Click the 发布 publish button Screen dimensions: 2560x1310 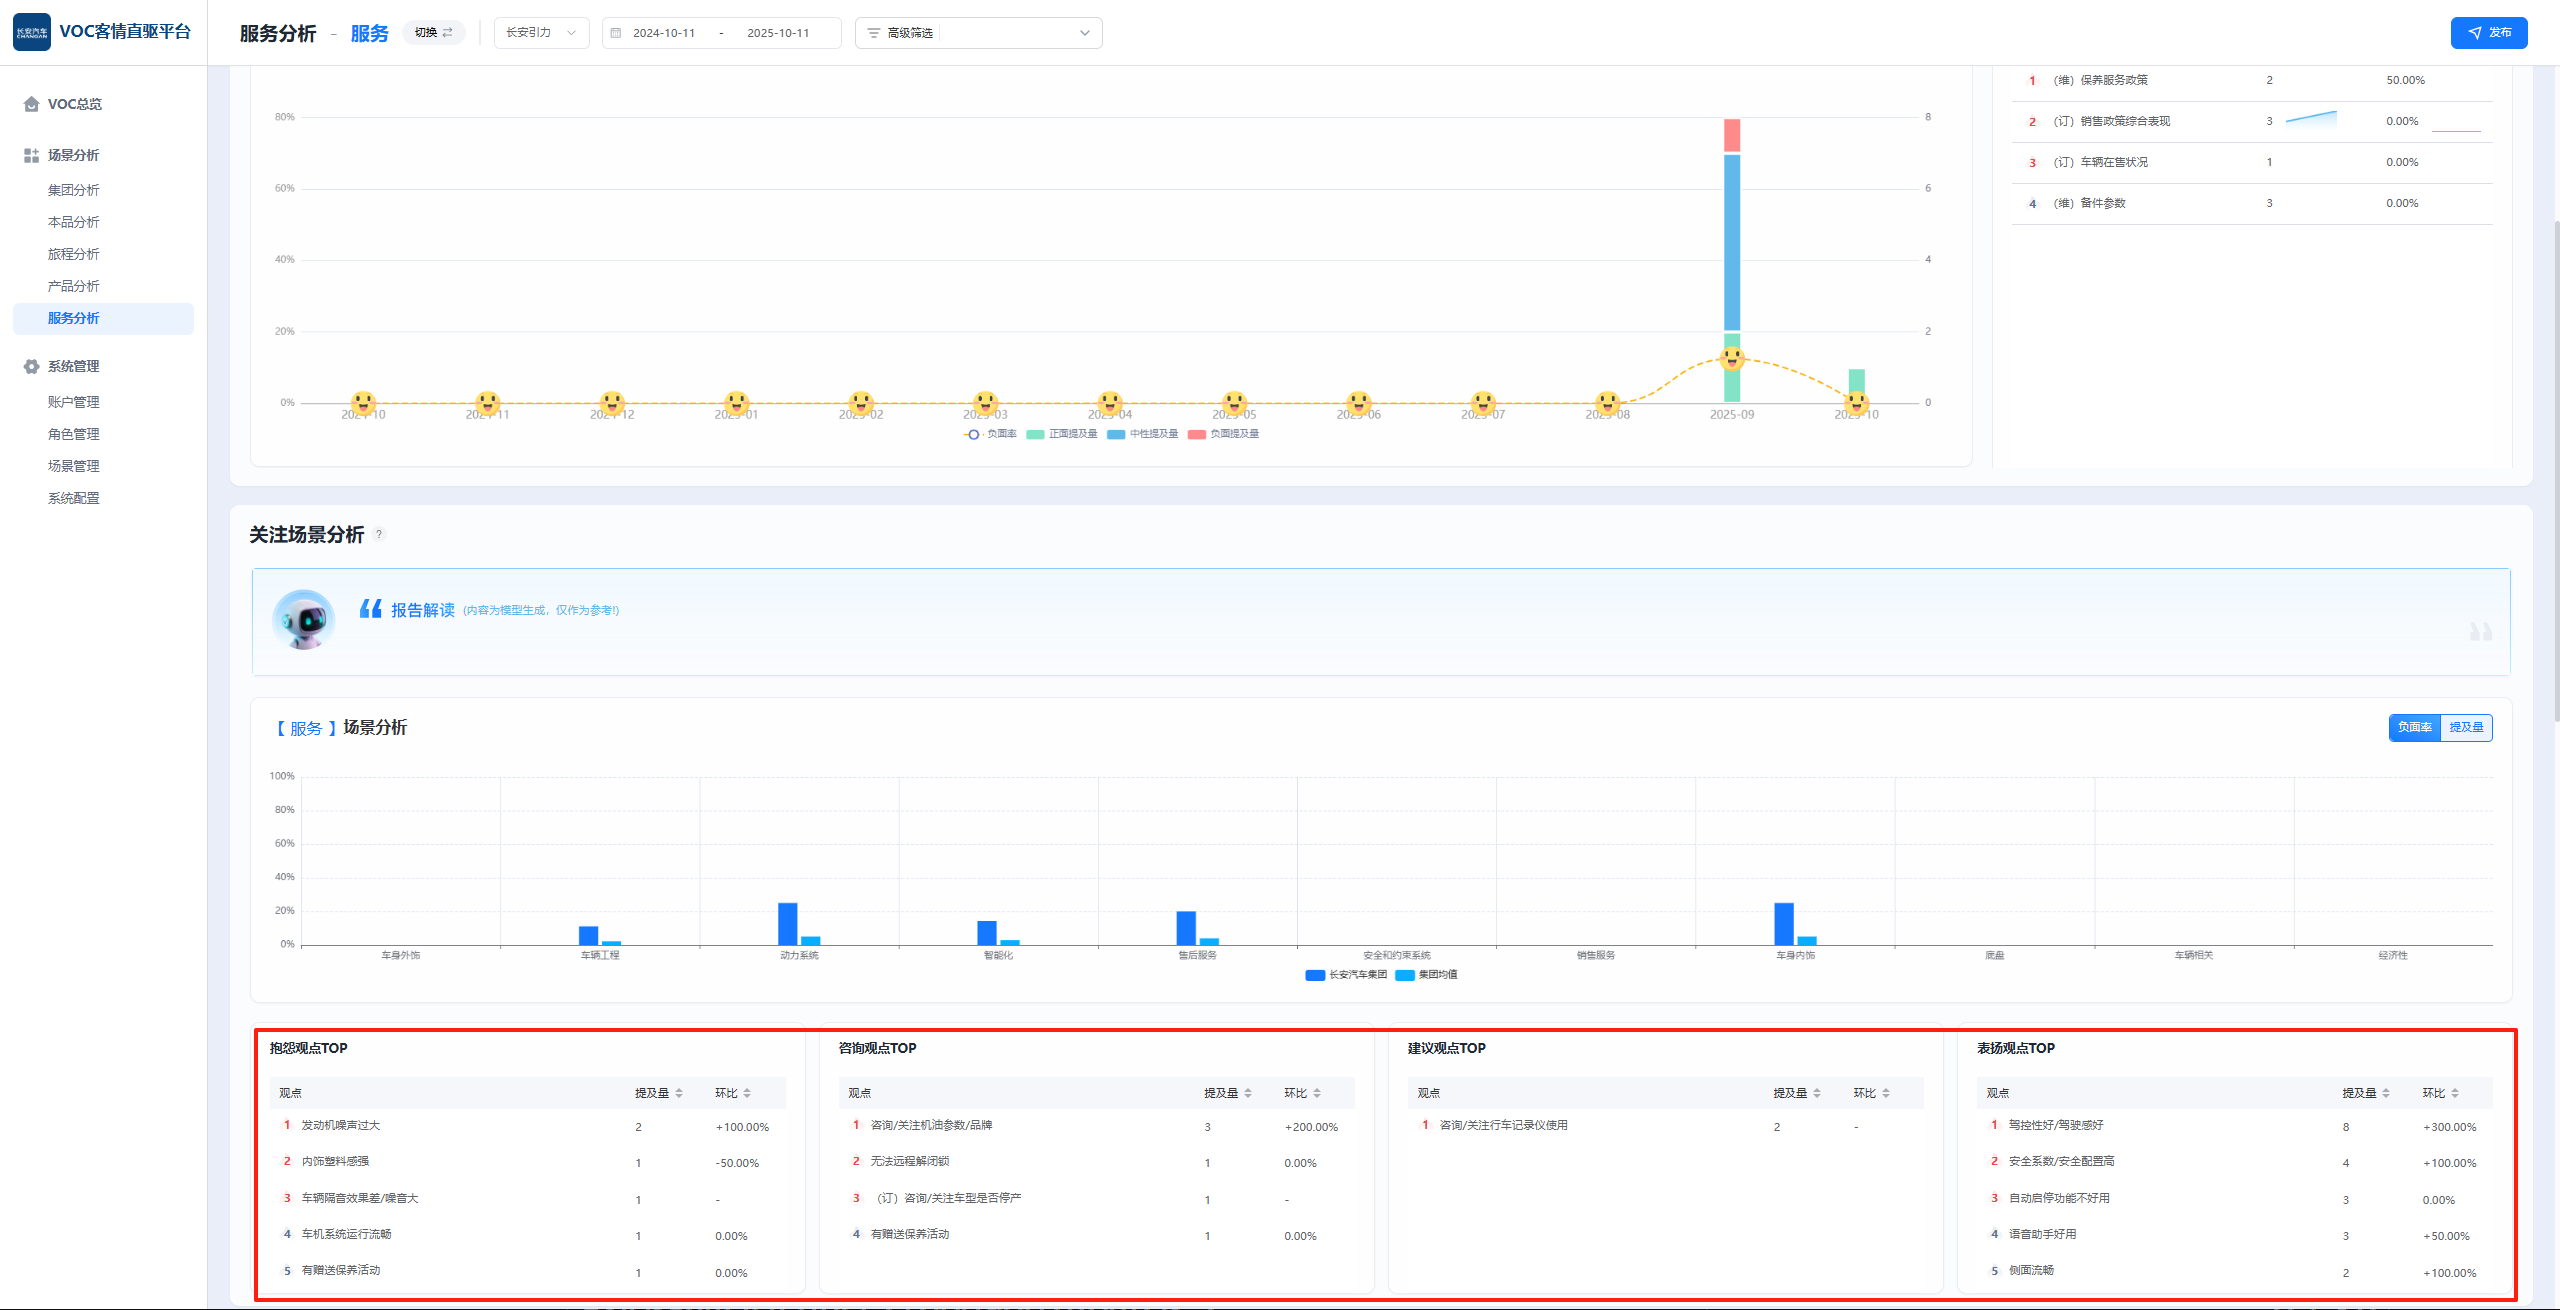pos(2488,33)
